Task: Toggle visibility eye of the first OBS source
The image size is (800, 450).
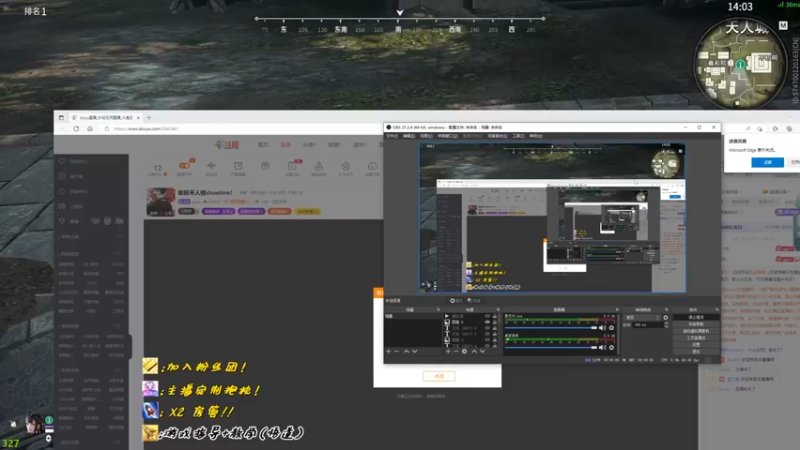Action: coord(487,316)
